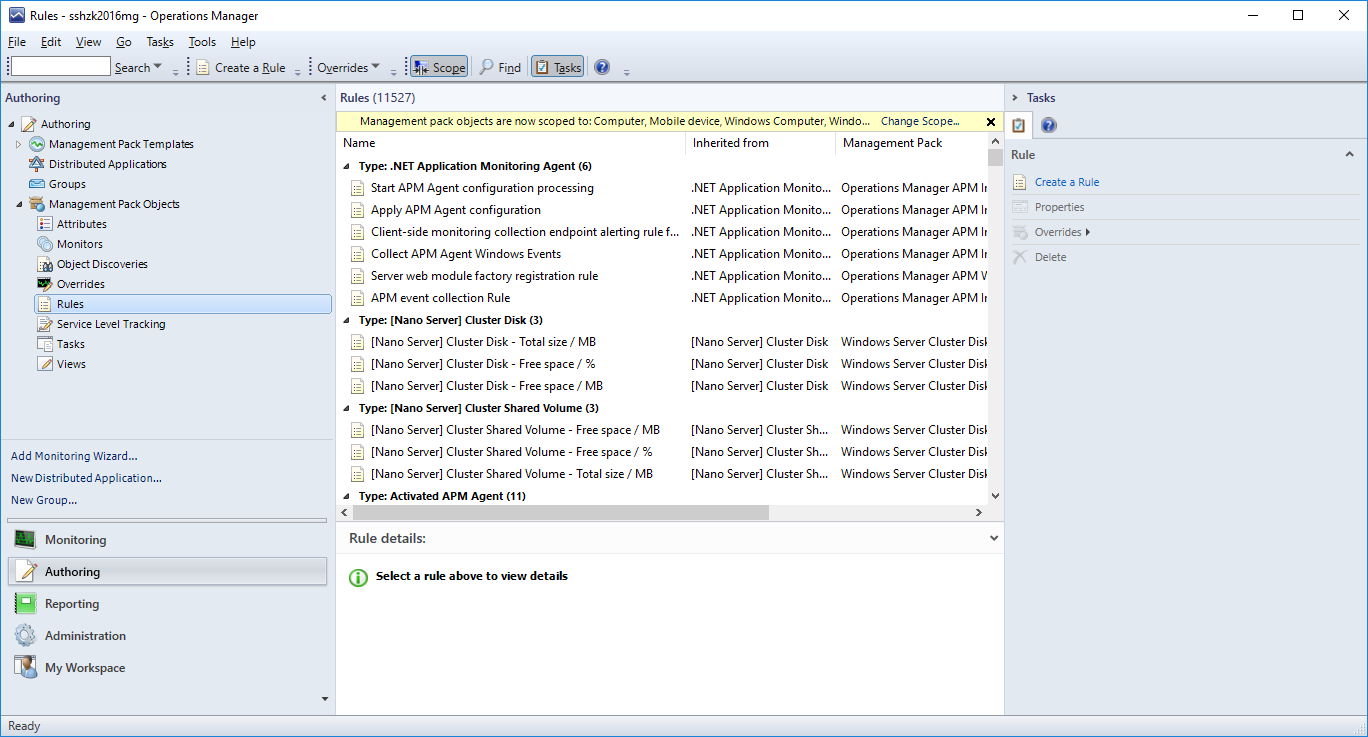Click the Monitoring workspace icon

pyautogui.click(x=25, y=540)
